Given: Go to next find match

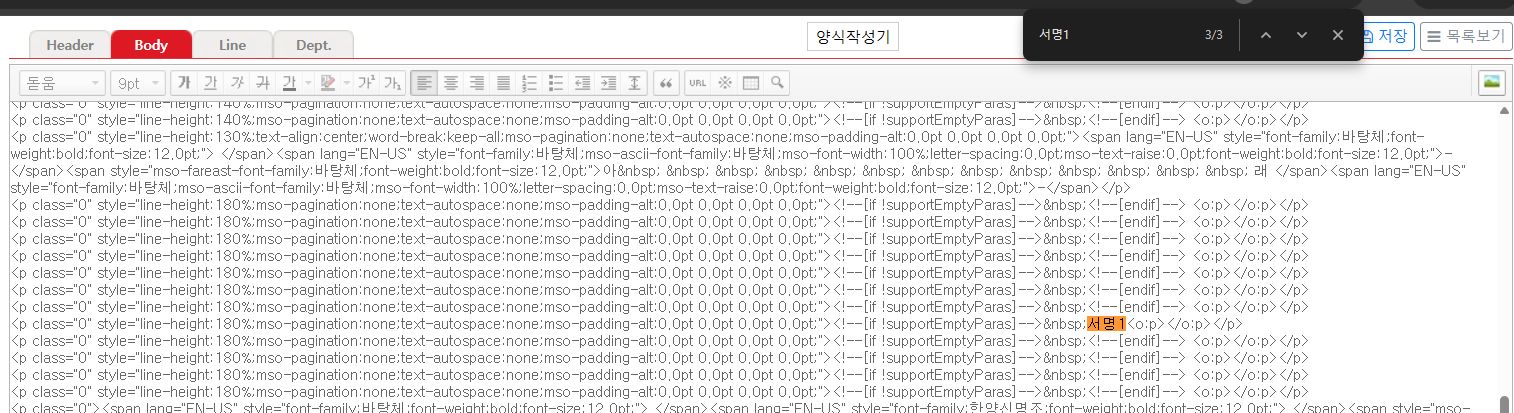Looking at the screenshot, I should click(x=1302, y=35).
